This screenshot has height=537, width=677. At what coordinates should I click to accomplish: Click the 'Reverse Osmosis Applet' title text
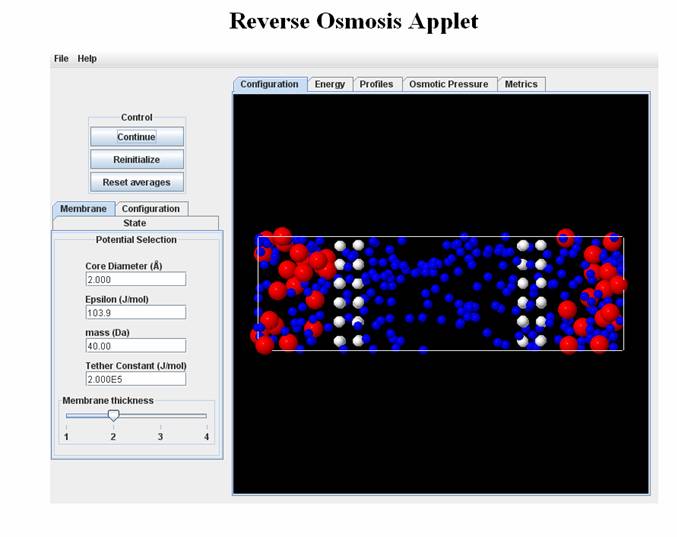pyautogui.click(x=354, y=21)
